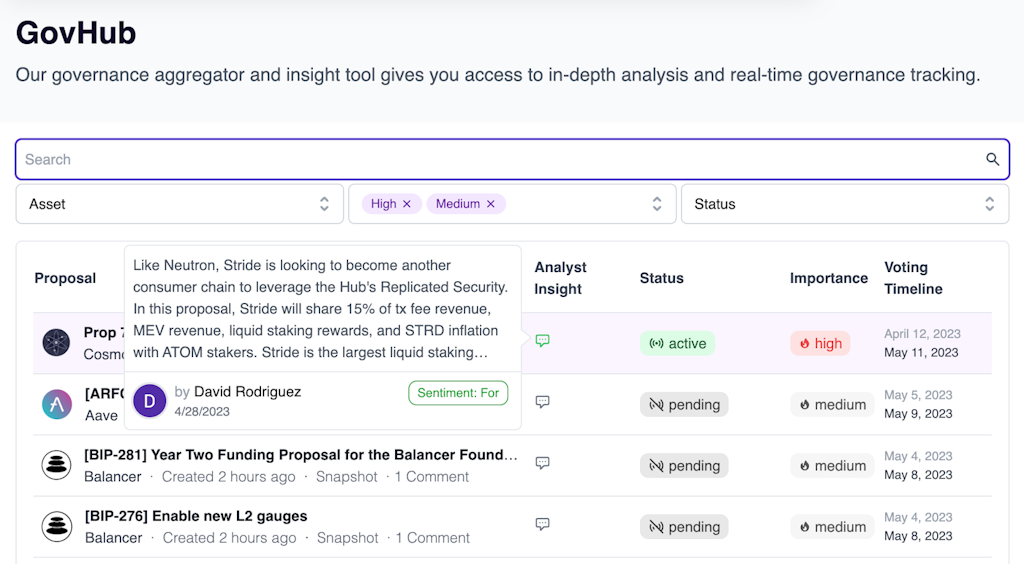
Task: Click Balancer logo beside BIP-276 proposal
Action: click(56, 526)
